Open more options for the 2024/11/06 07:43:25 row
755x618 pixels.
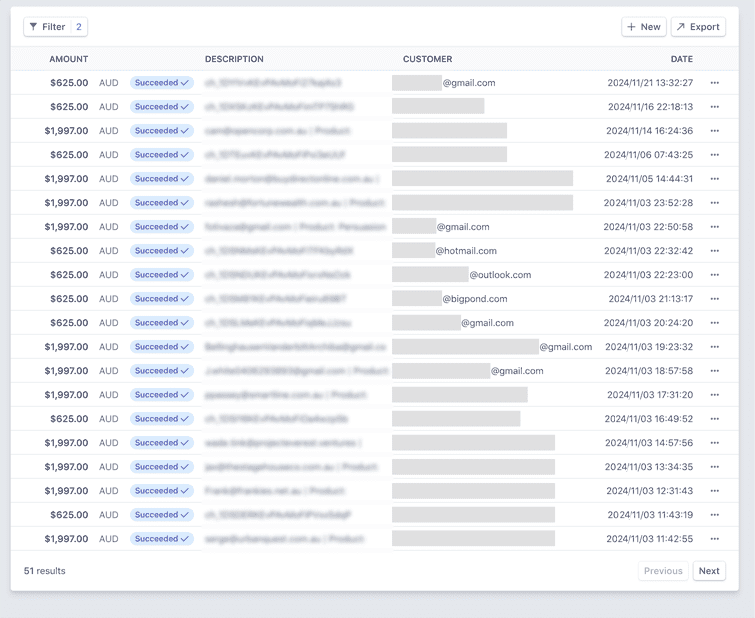click(715, 155)
